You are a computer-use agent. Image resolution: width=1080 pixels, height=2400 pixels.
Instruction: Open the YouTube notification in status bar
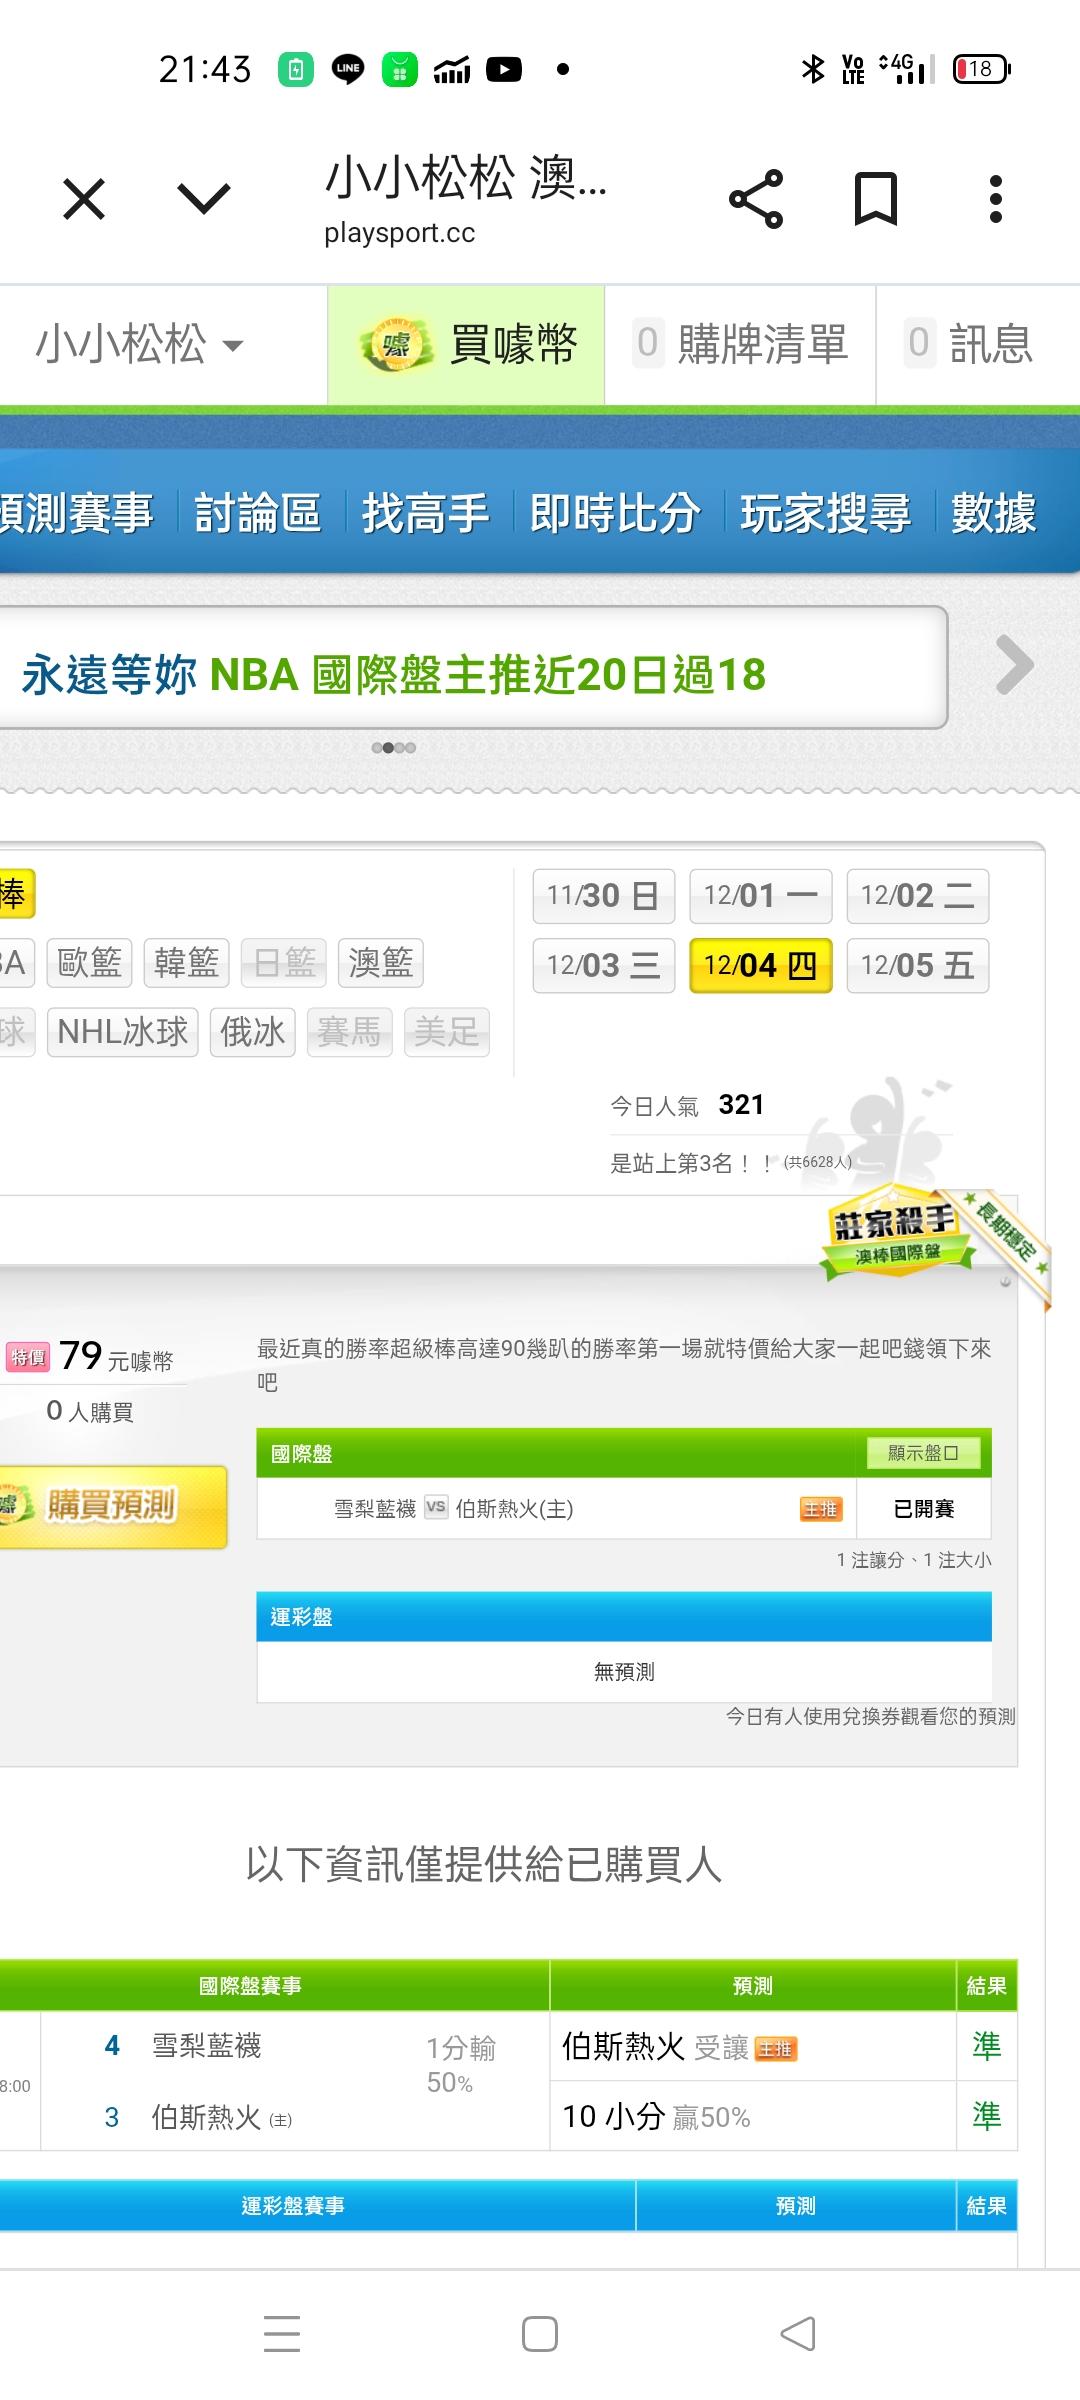tap(504, 69)
